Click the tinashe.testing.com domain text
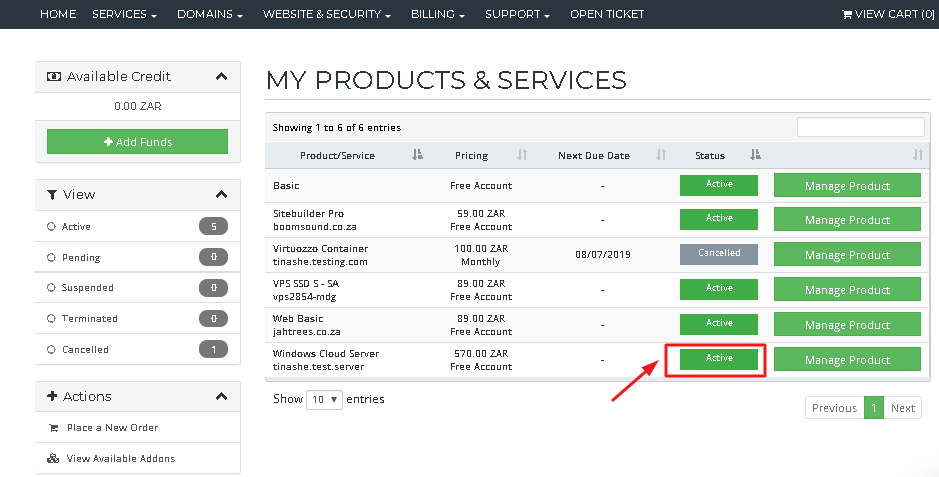Screen dimensions: 939x477 pos(320,262)
